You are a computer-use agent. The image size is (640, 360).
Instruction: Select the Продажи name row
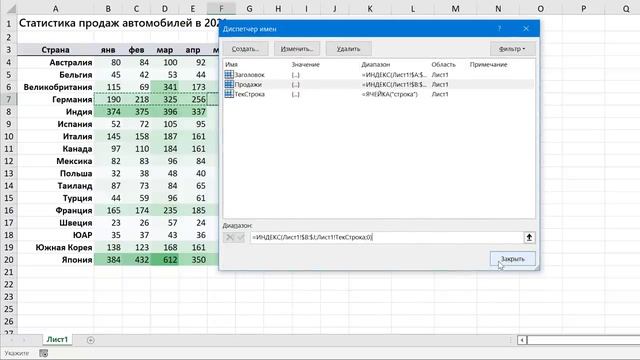coord(379,84)
